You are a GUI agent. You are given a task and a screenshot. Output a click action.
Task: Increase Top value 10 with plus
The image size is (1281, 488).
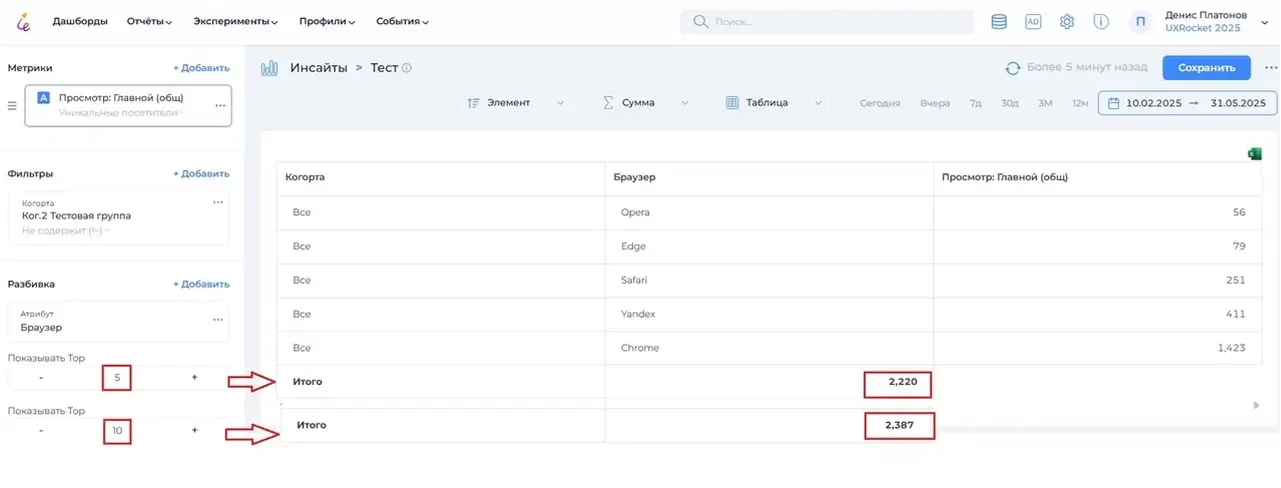tap(194, 430)
